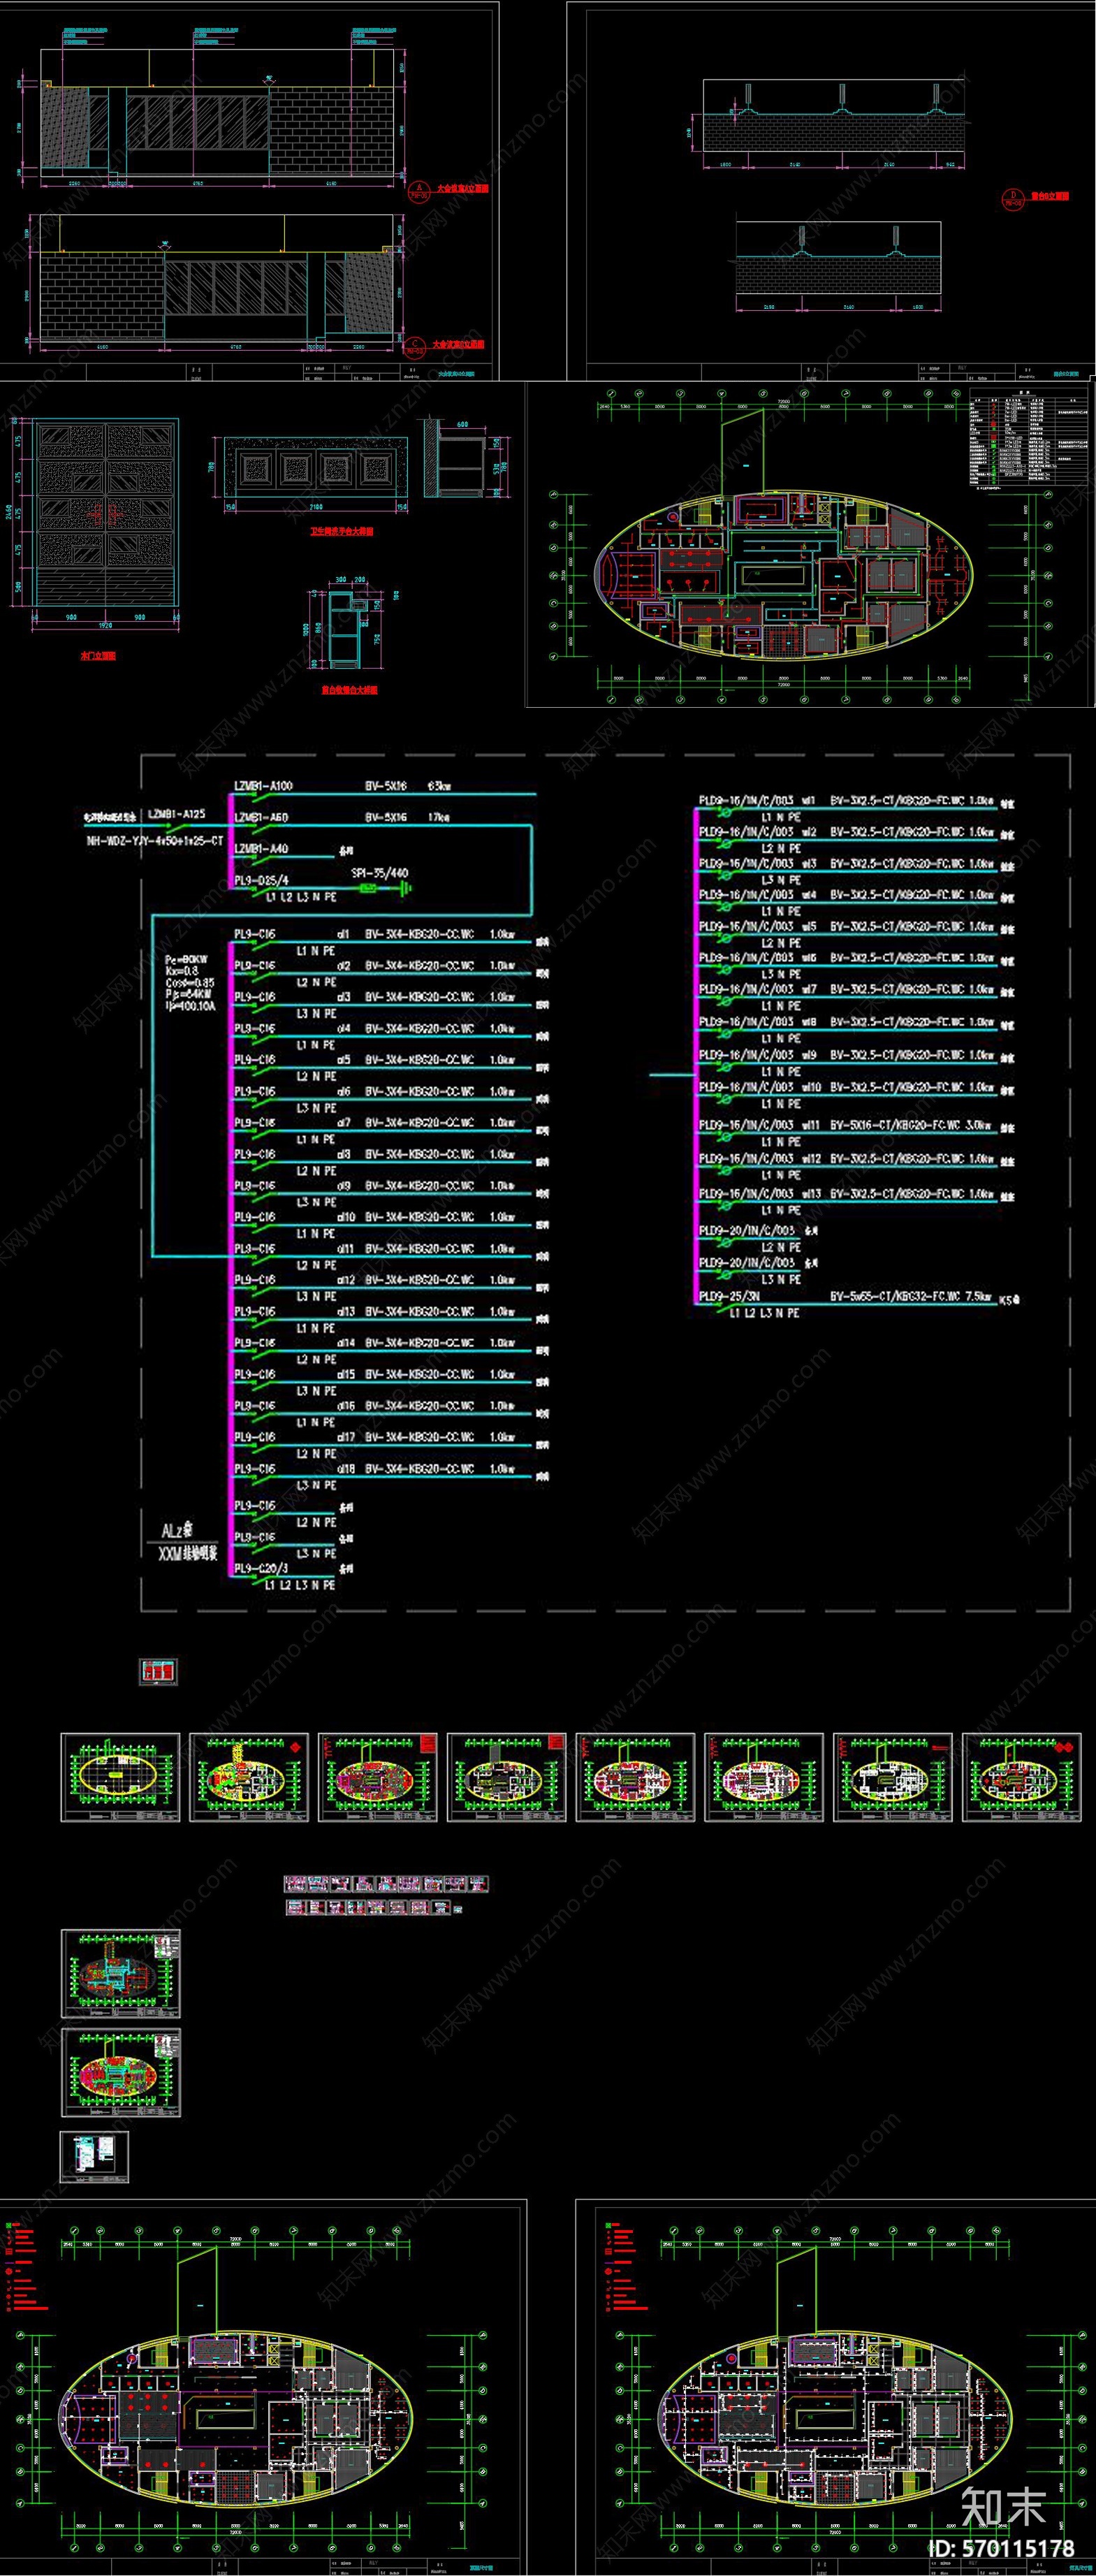Select the small red legend block thumbnail
1096x2576 pixels.
coord(158,1671)
